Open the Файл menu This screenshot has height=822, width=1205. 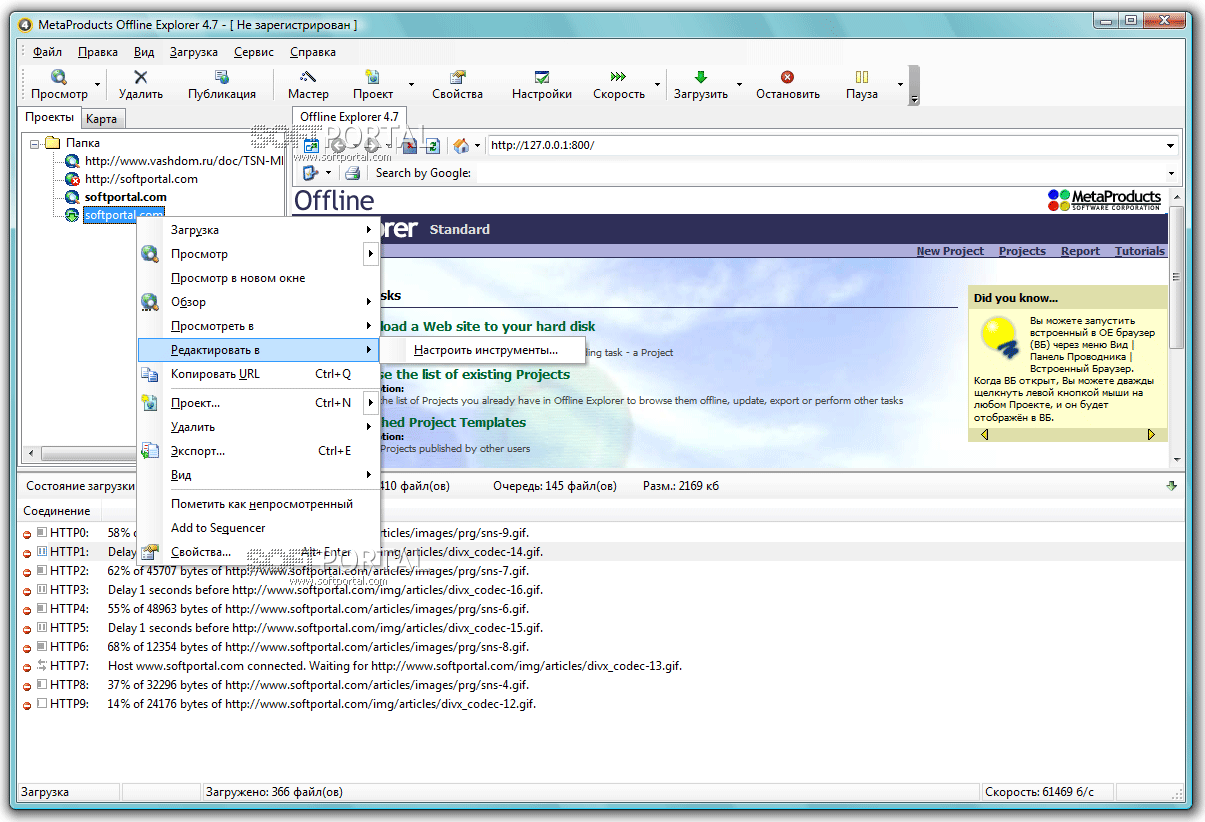pos(47,52)
